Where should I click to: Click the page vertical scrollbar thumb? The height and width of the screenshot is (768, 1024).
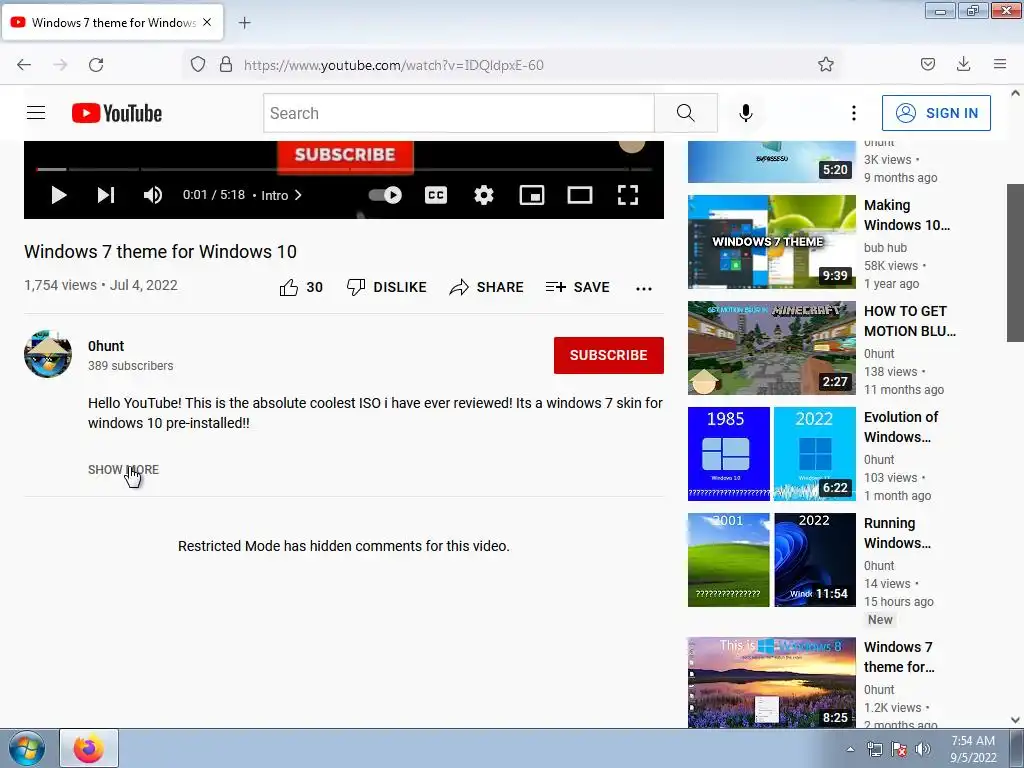(1015, 263)
